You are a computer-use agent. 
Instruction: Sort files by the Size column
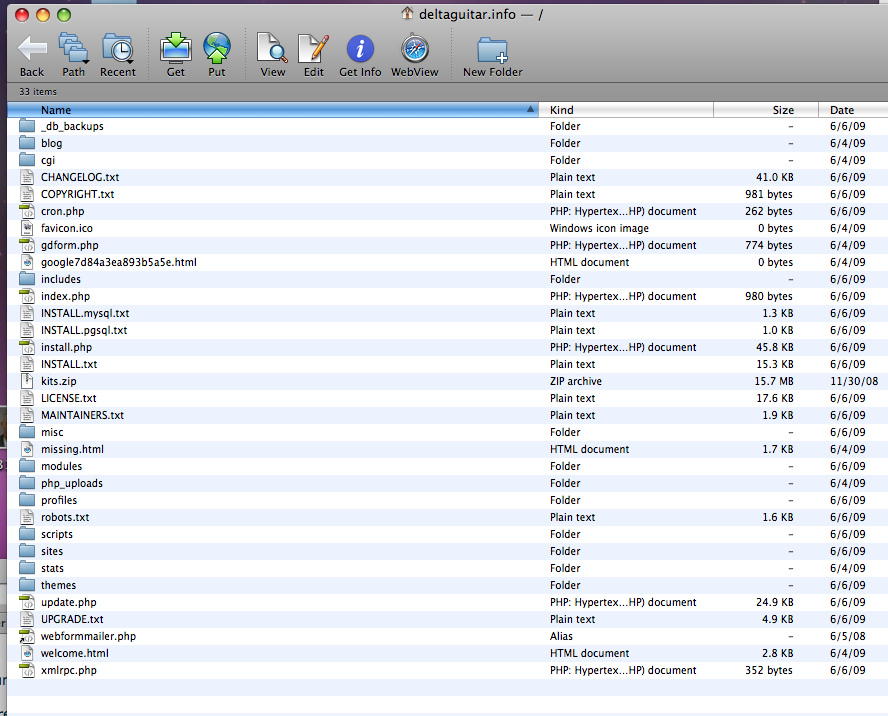766,110
